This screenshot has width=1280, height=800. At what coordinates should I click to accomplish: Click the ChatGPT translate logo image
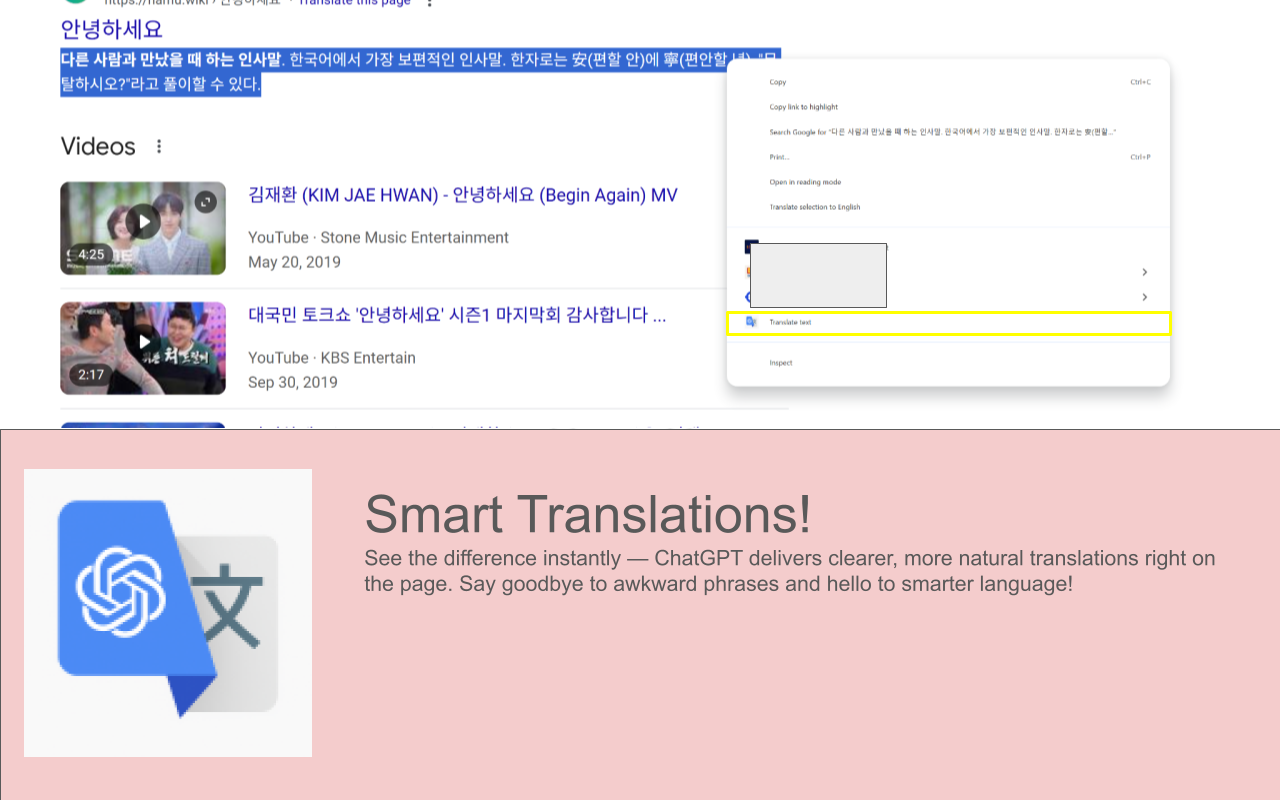tap(168, 613)
